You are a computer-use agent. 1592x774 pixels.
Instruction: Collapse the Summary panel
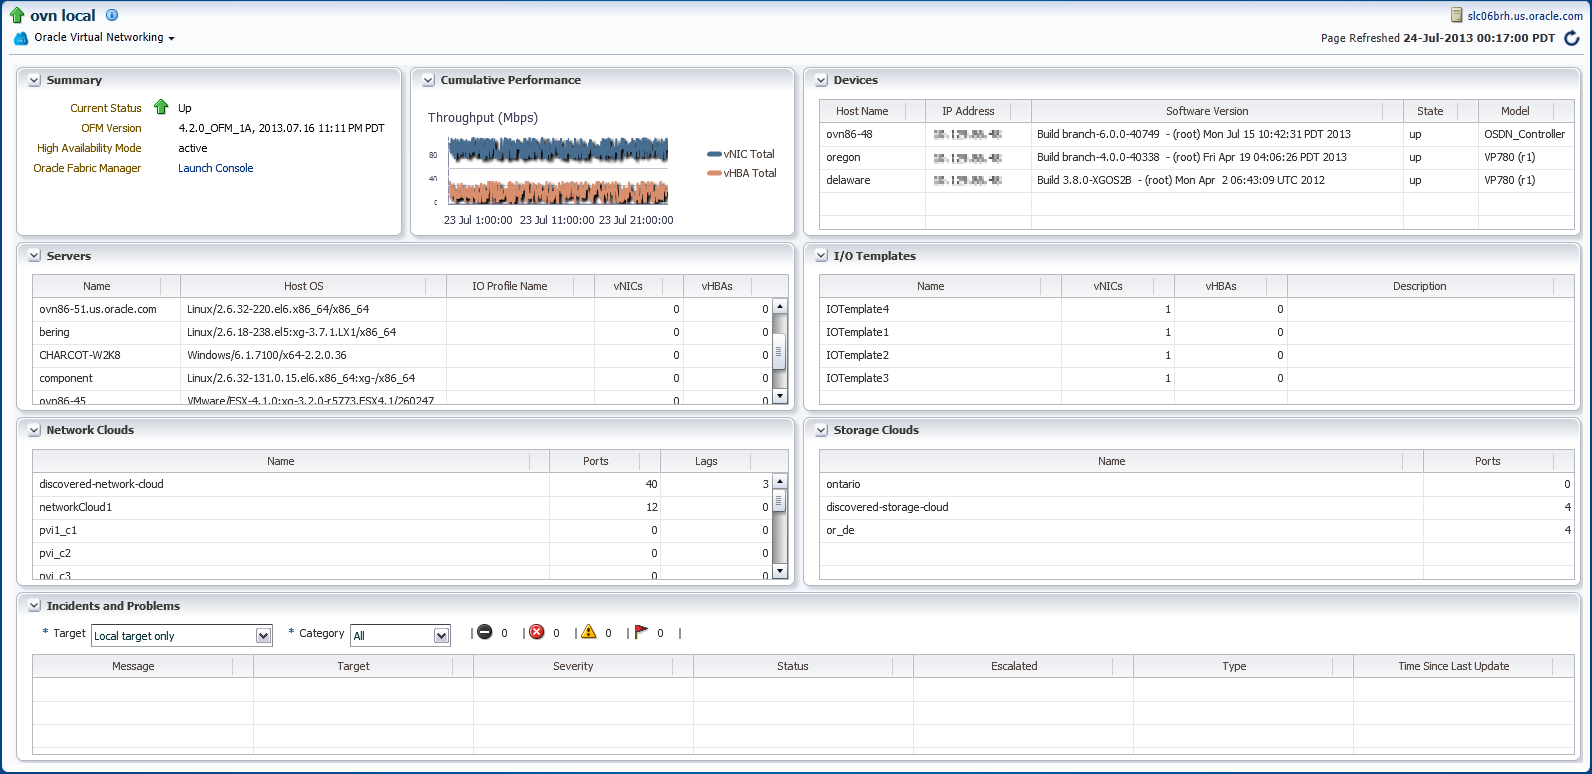click(34, 80)
